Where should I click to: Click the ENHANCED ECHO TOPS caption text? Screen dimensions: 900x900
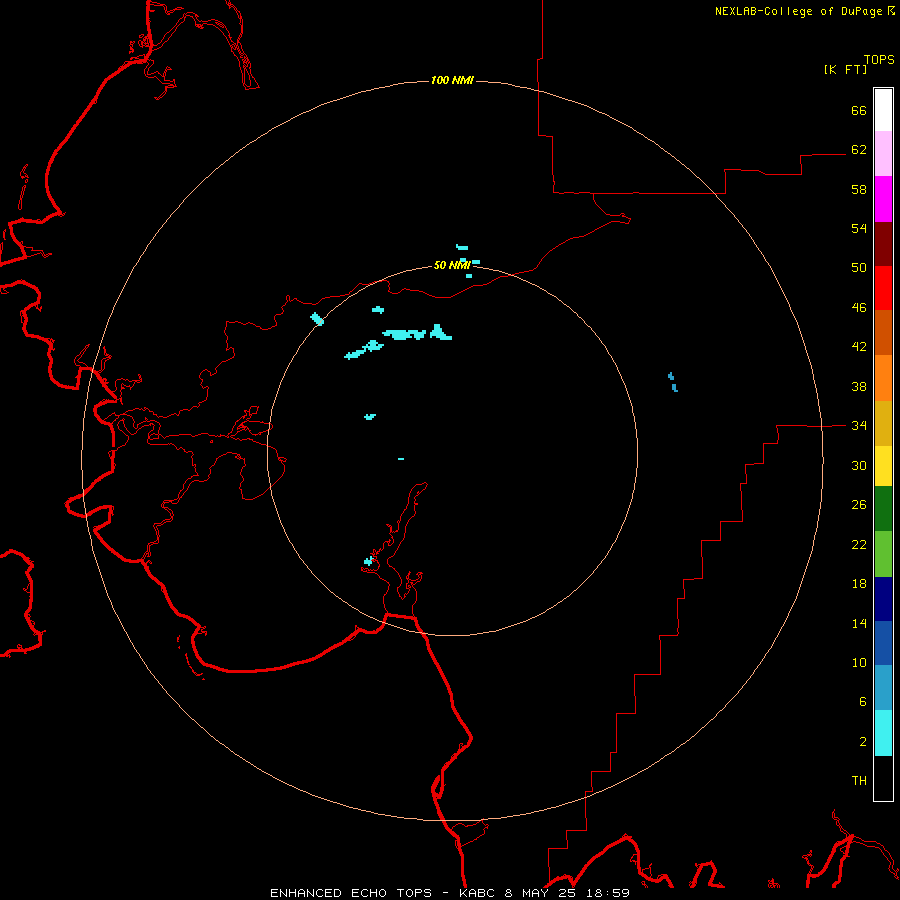(351, 893)
